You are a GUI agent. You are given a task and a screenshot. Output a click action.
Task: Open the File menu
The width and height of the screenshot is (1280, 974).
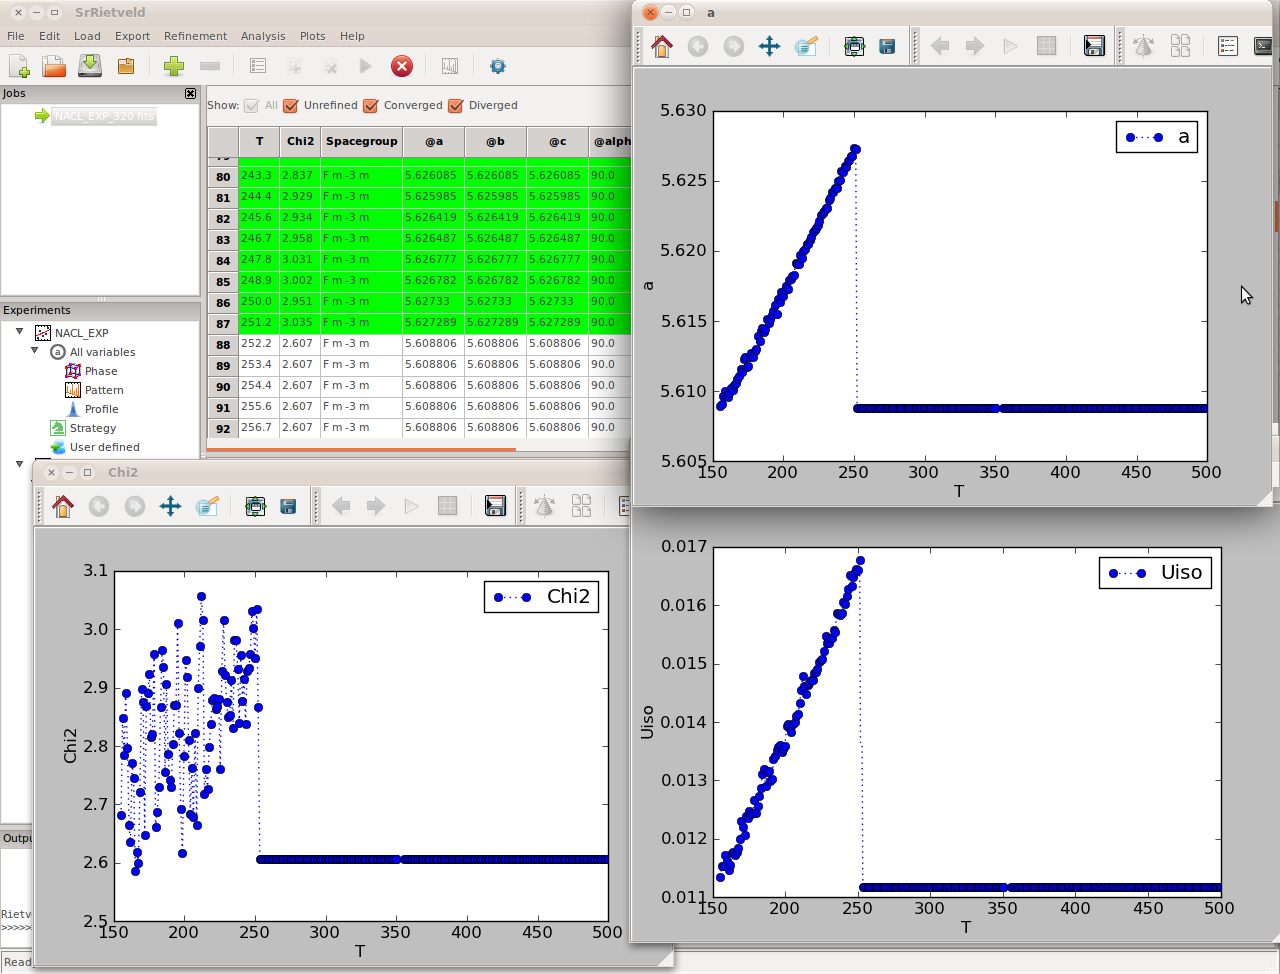tap(16, 36)
